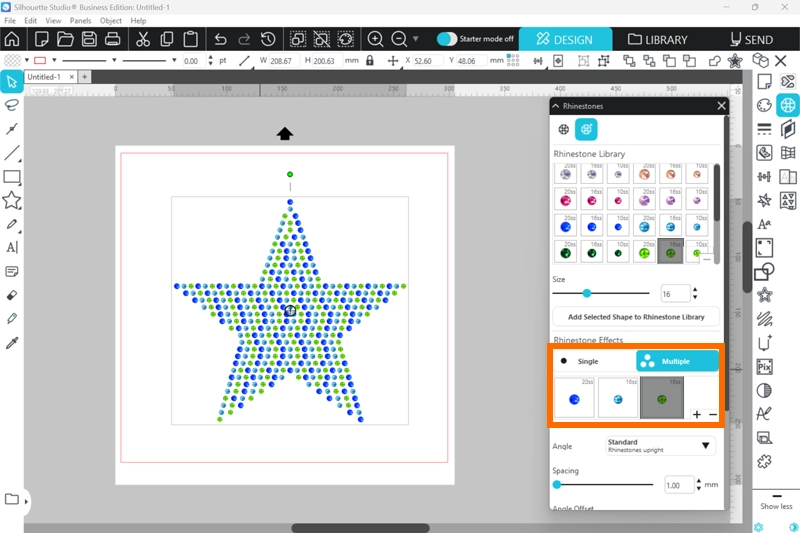The width and height of the screenshot is (800, 533).
Task: Click the Spacing value input field
Action: [676, 485]
